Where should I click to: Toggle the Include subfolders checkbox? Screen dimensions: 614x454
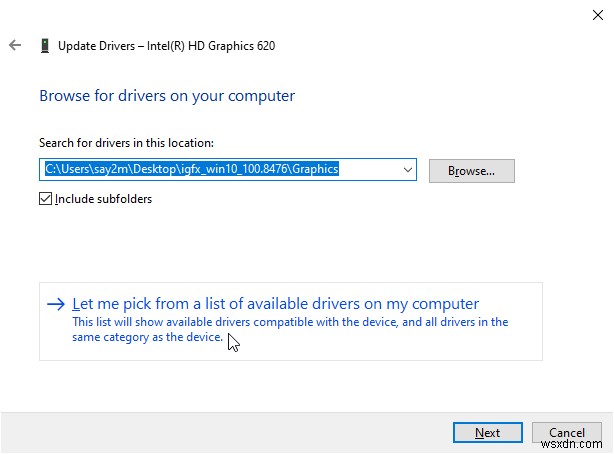coord(45,199)
